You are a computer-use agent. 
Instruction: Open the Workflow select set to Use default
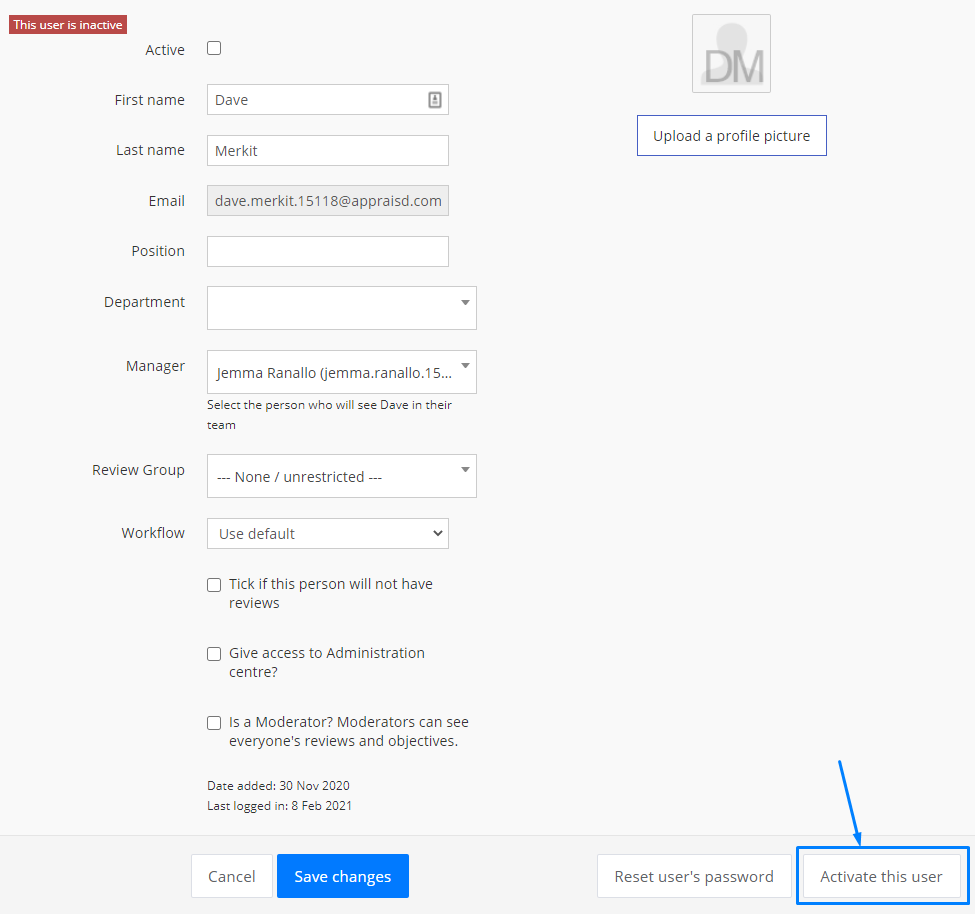click(327, 534)
